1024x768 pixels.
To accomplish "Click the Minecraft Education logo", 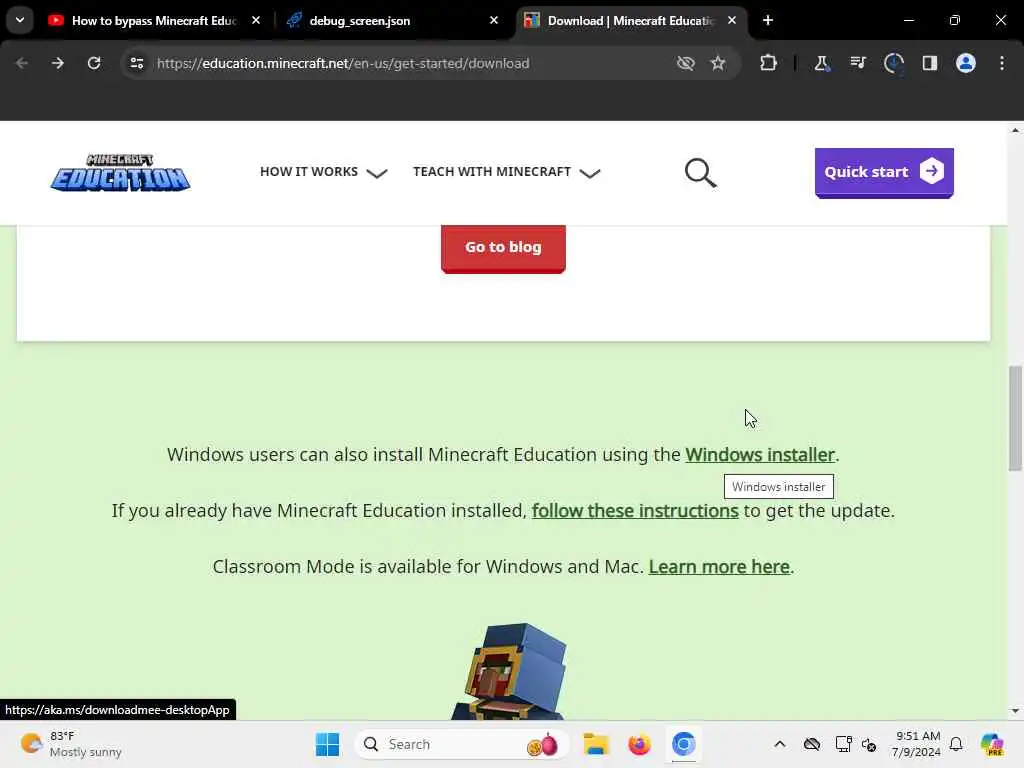I will (120, 172).
